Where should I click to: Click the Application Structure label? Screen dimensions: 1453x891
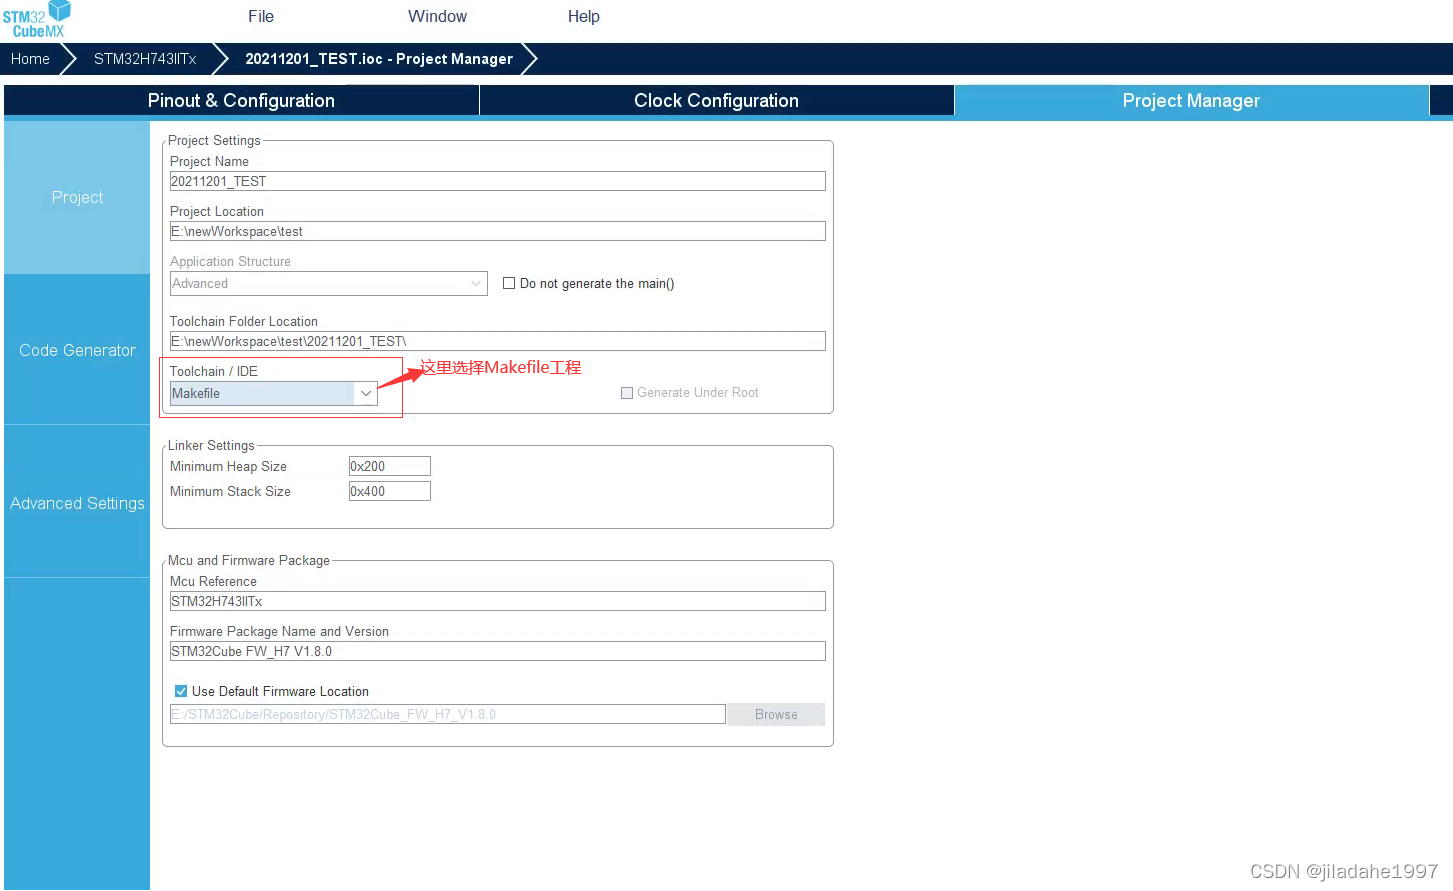[230, 261]
